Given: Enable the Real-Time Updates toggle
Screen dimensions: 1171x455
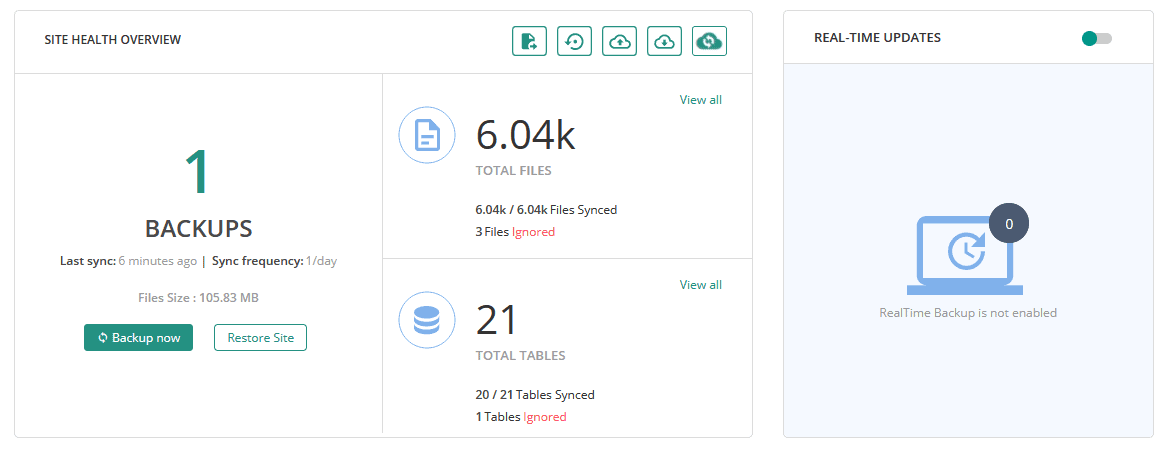Looking at the screenshot, I should coord(1096,38).
